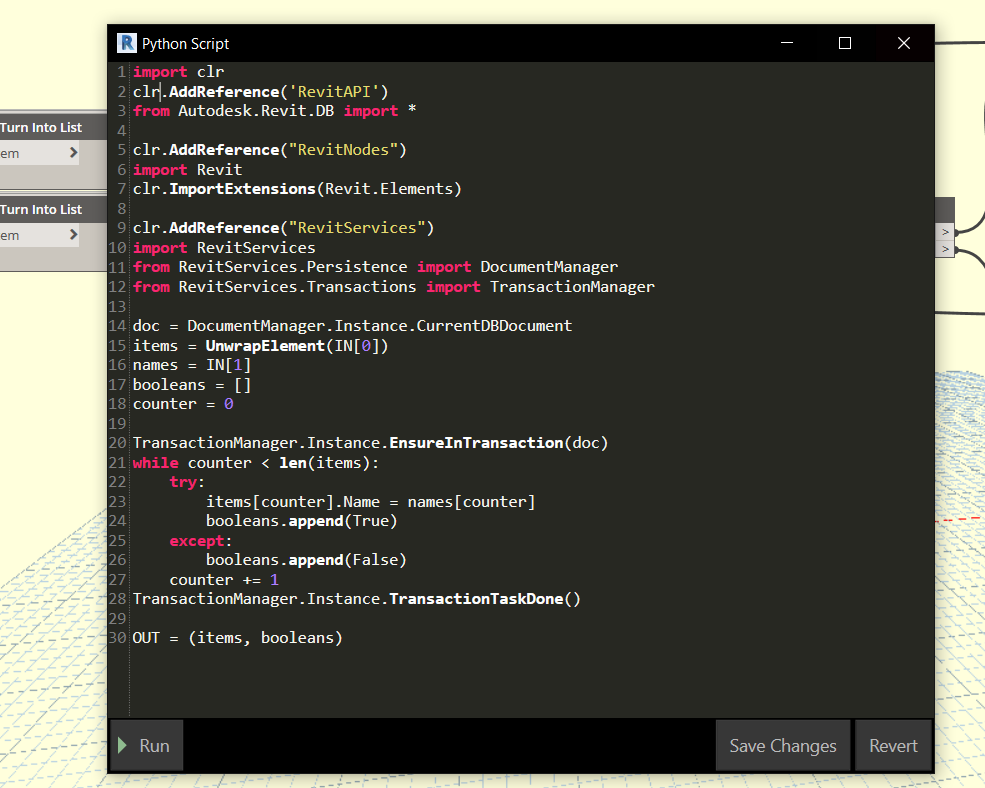The image size is (985, 788).
Task: Save Changes to the script
Action: coord(783,745)
